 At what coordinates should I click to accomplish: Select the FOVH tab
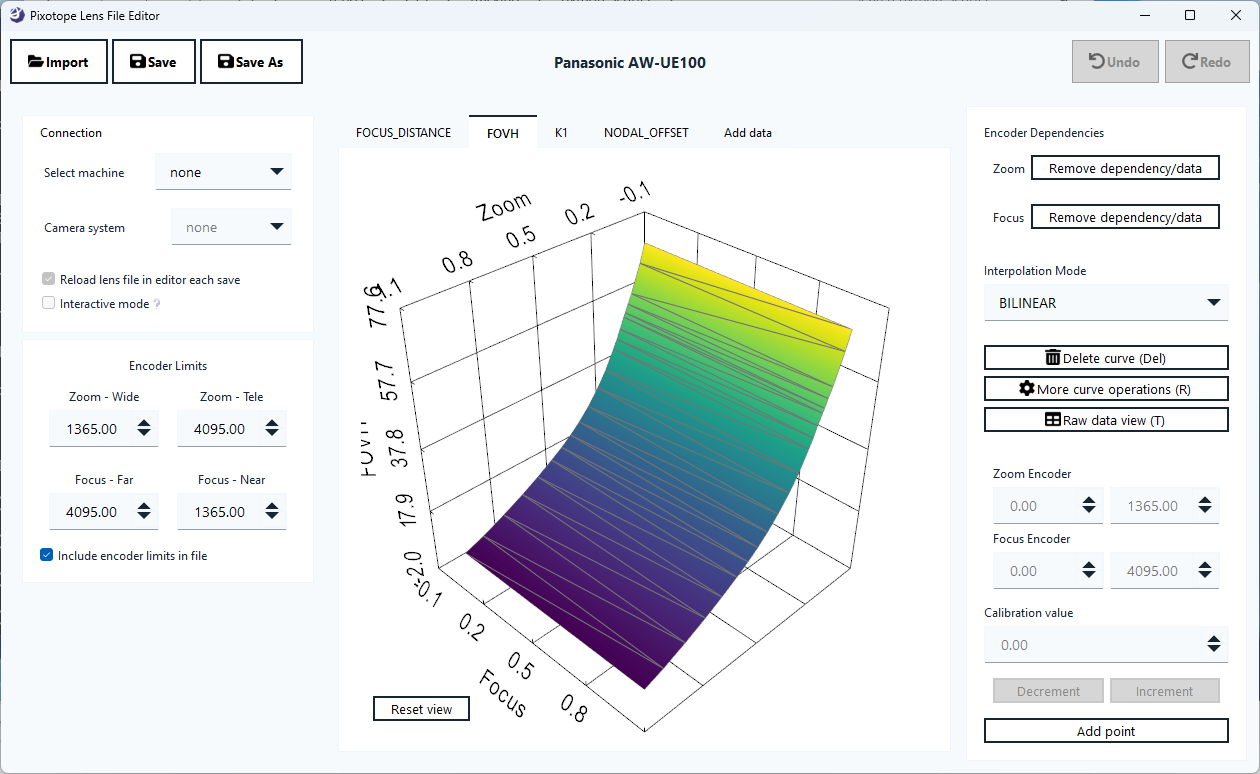tap(503, 133)
